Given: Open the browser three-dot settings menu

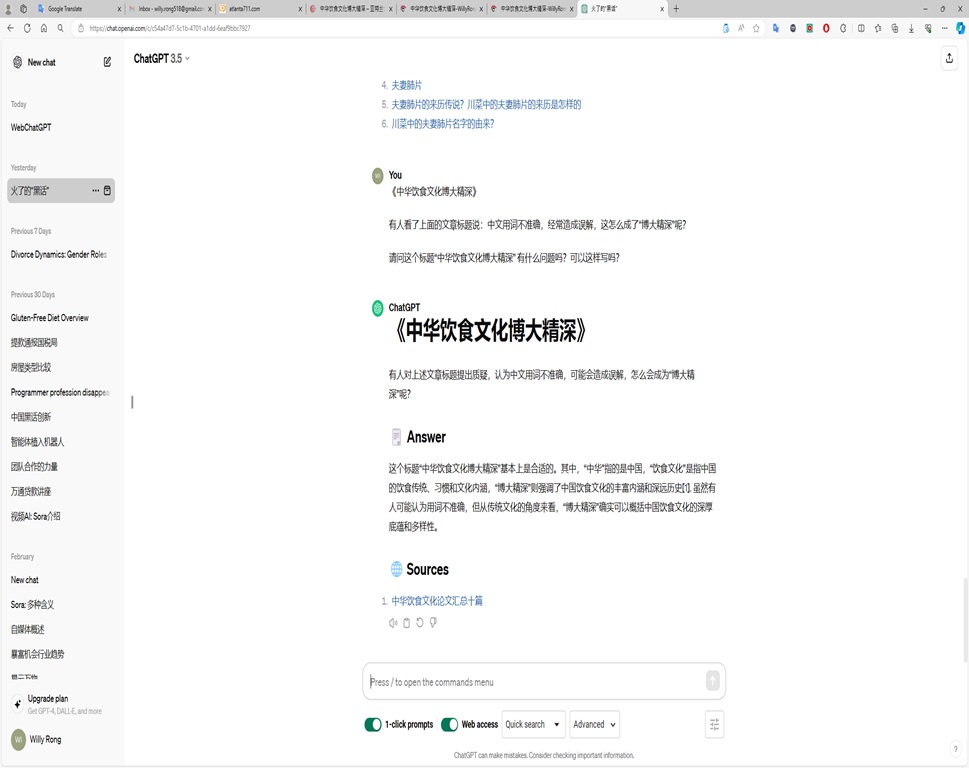Looking at the screenshot, I should tap(944, 28).
